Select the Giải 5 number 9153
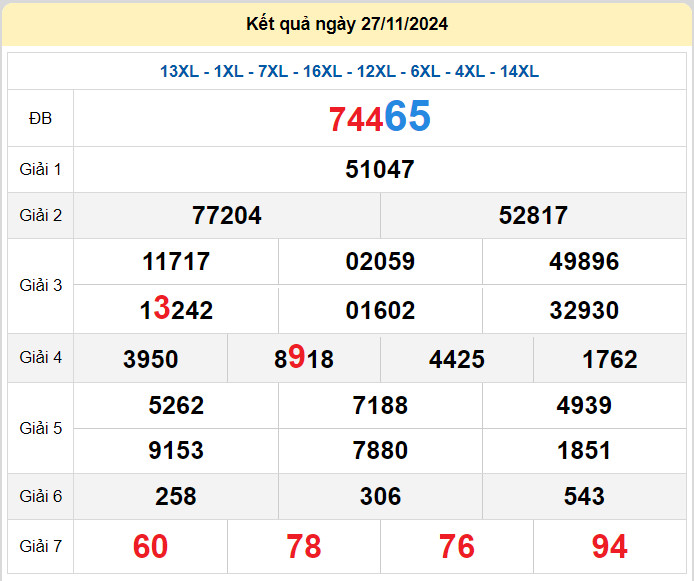 [x=176, y=451]
